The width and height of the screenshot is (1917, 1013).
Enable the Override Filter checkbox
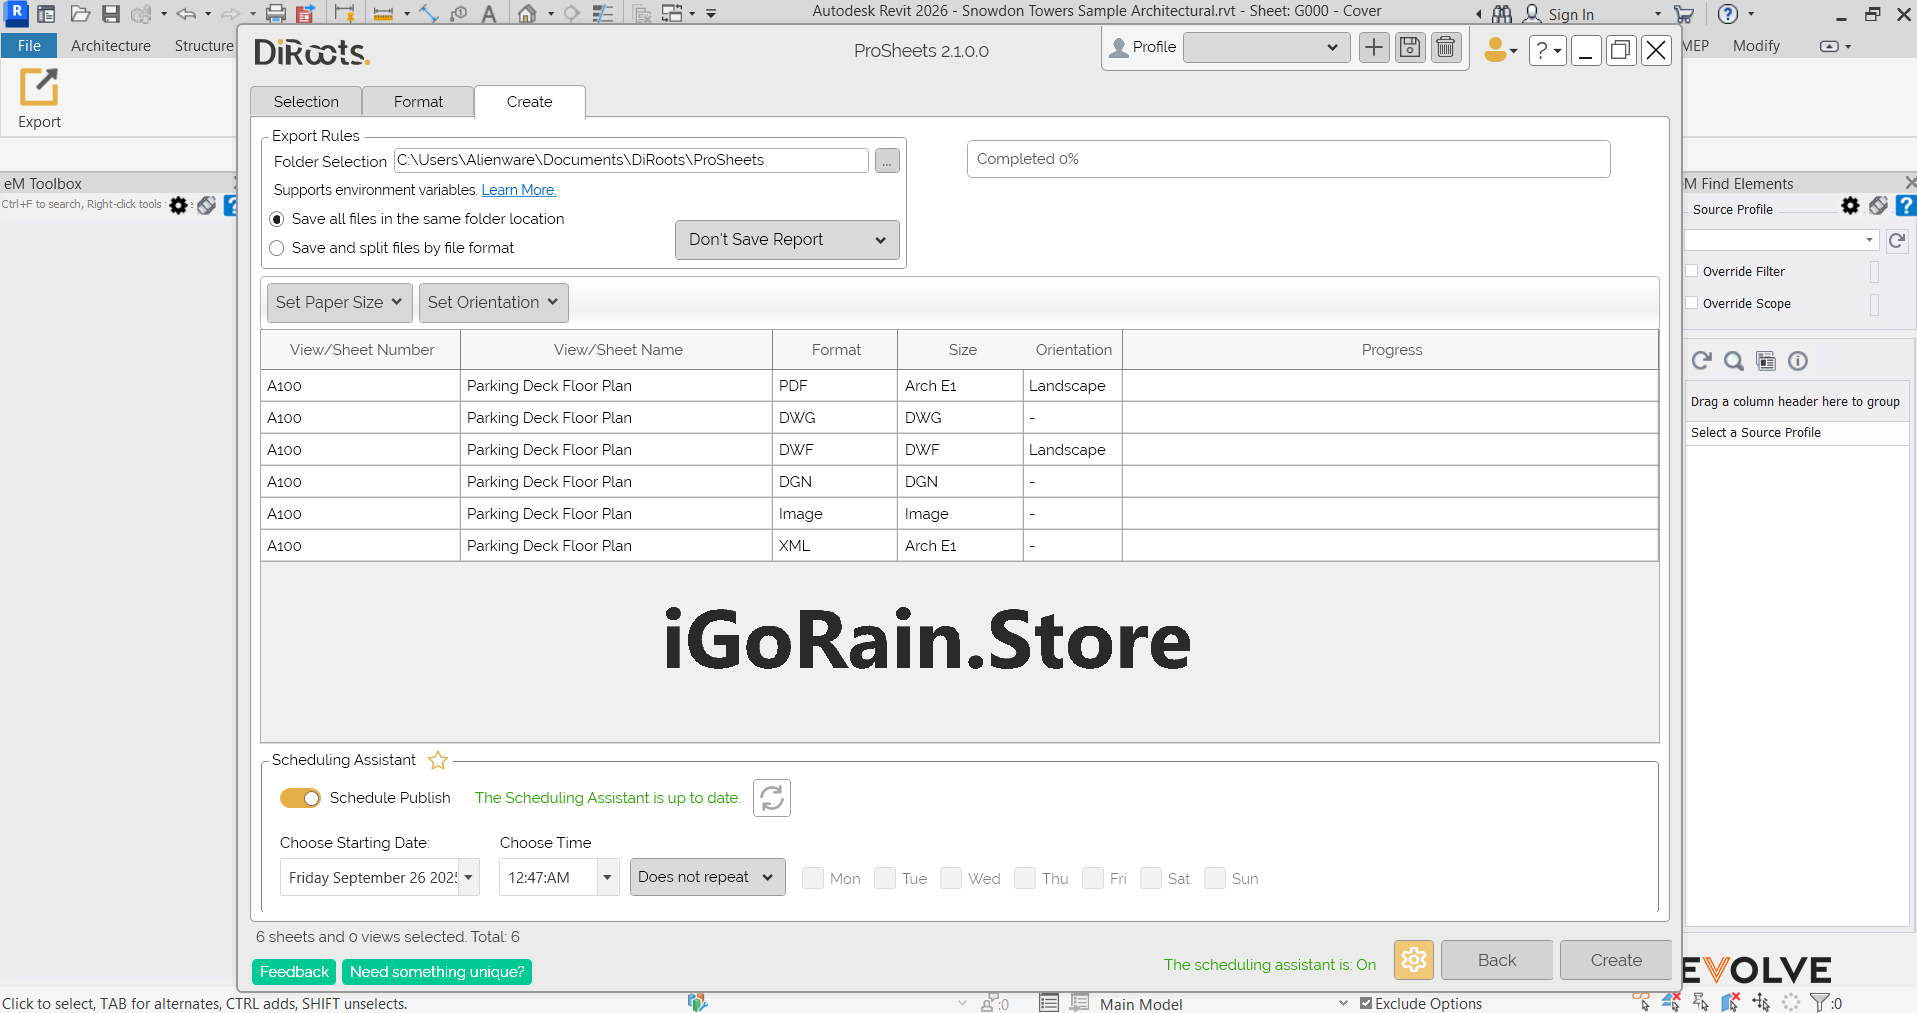[x=1692, y=271]
